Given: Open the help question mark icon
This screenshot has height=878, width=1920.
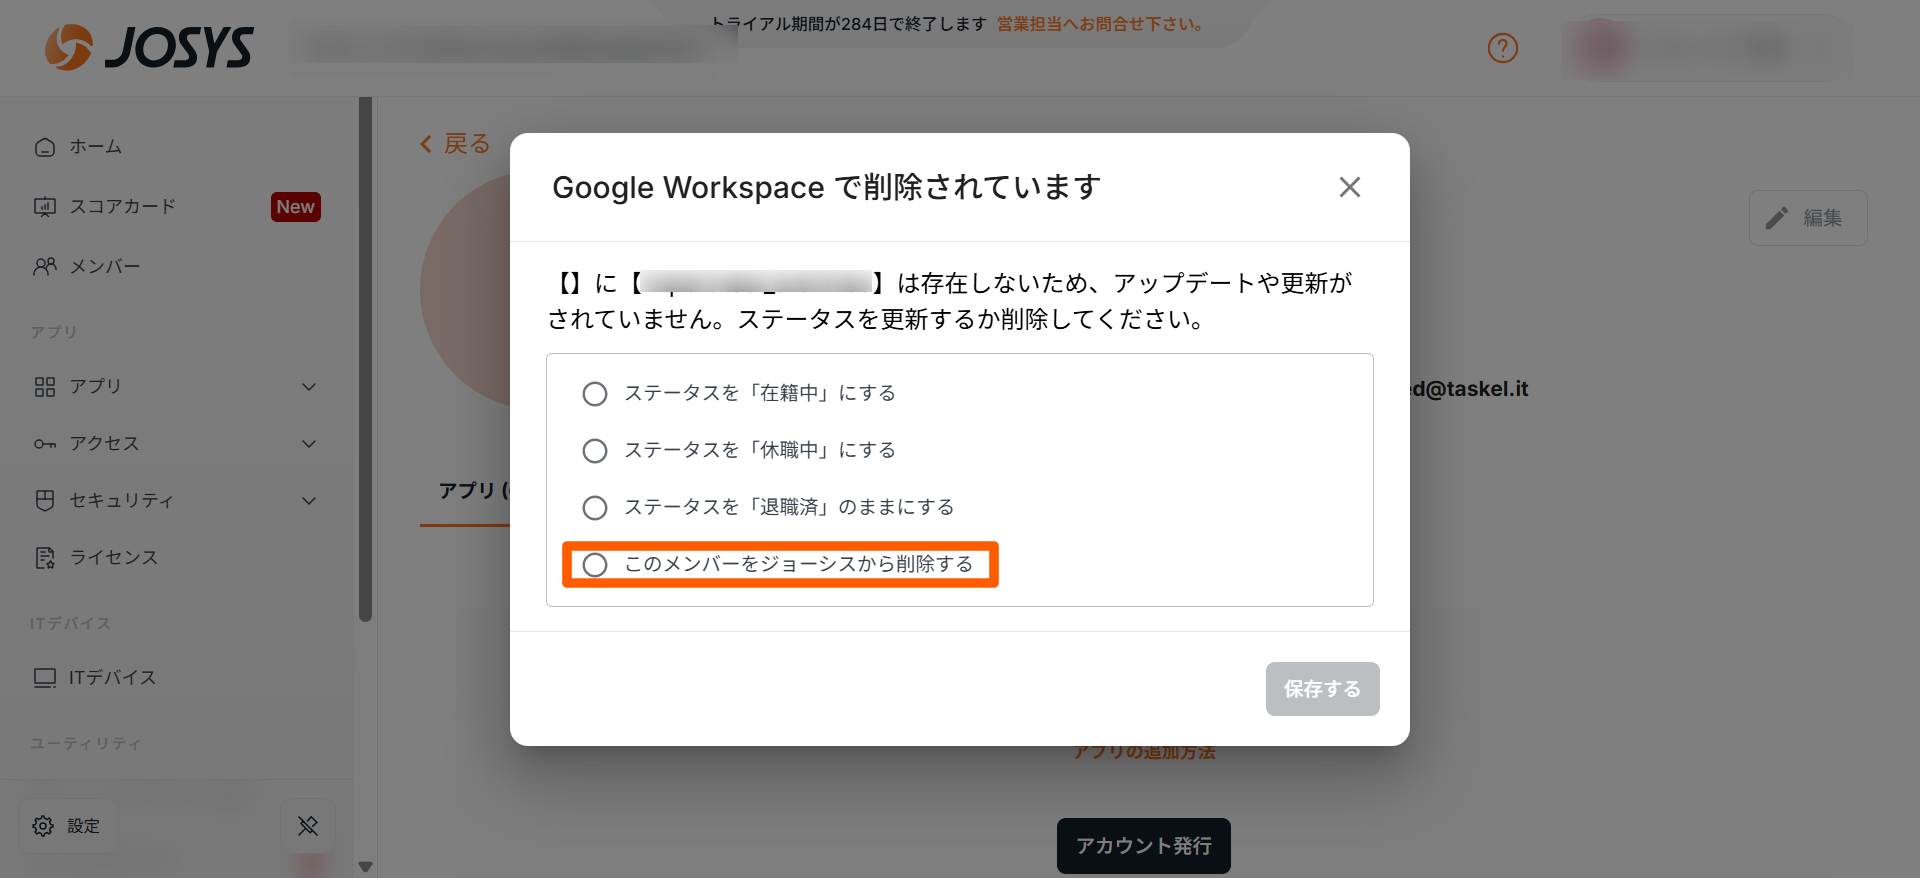Looking at the screenshot, I should tap(1502, 48).
